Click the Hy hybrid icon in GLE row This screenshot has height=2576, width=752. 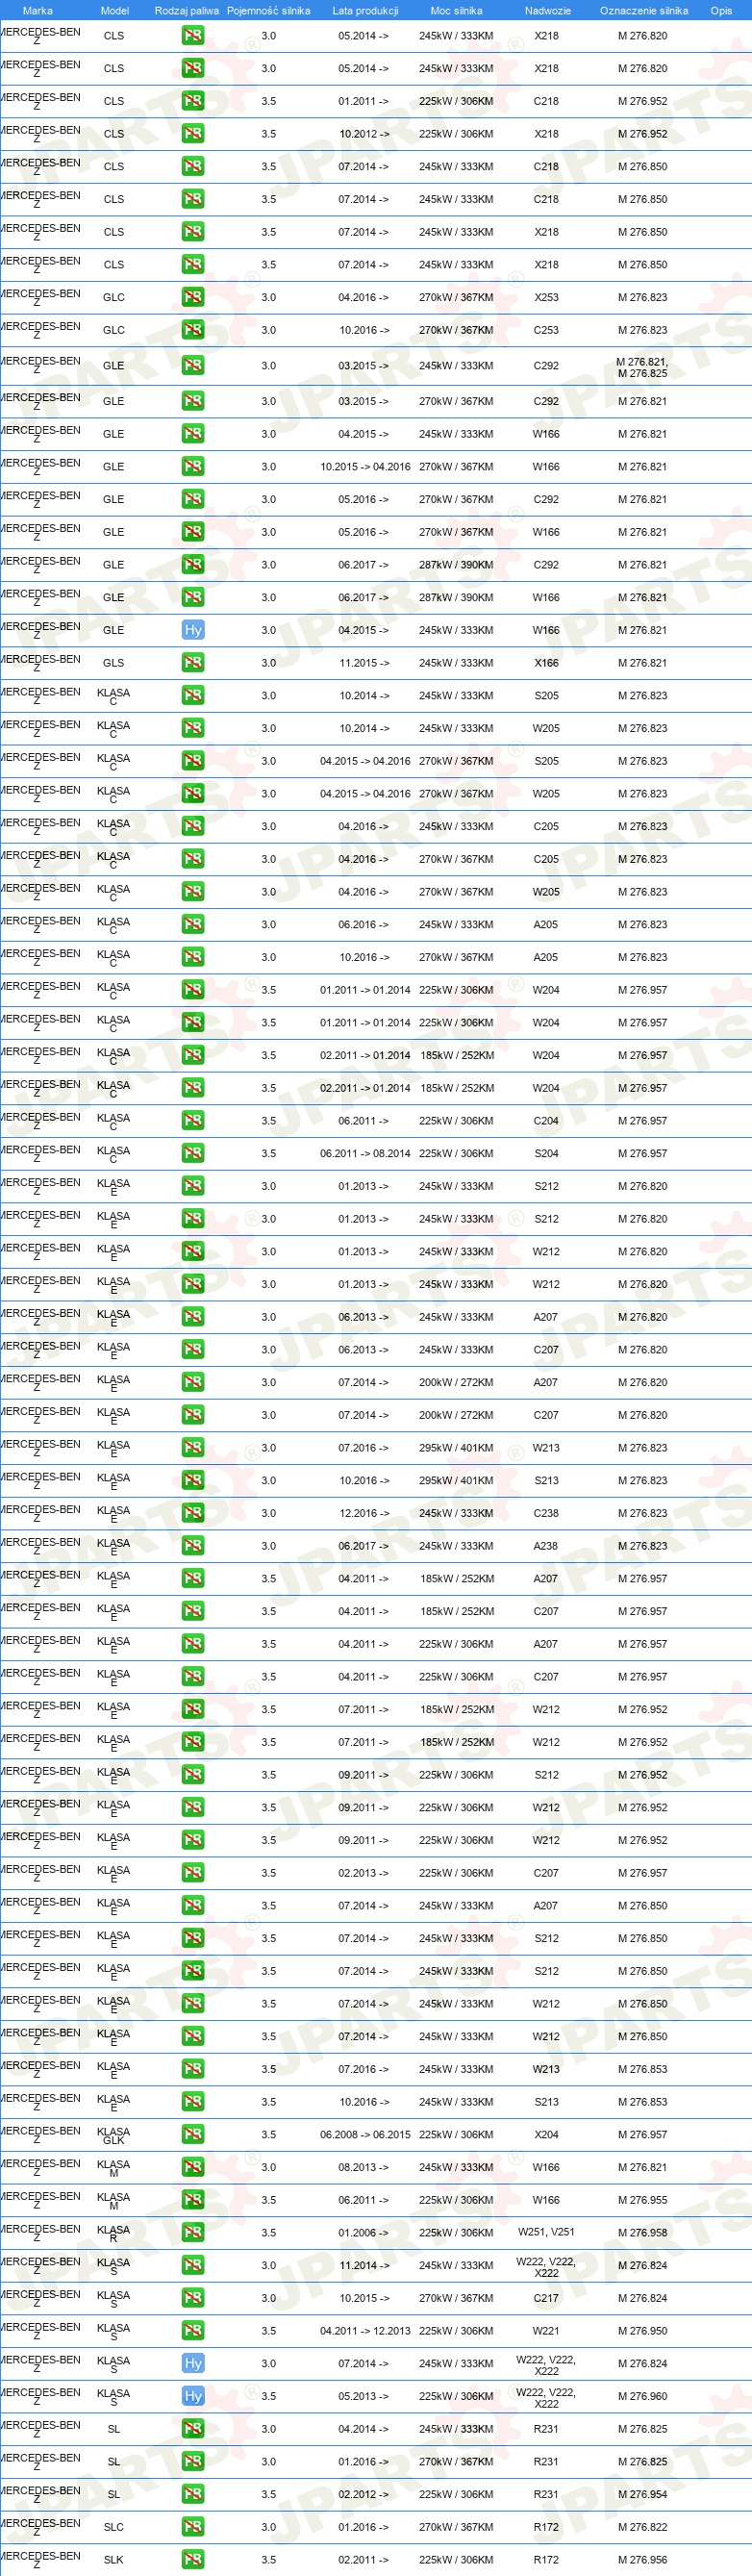click(x=193, y=630)
